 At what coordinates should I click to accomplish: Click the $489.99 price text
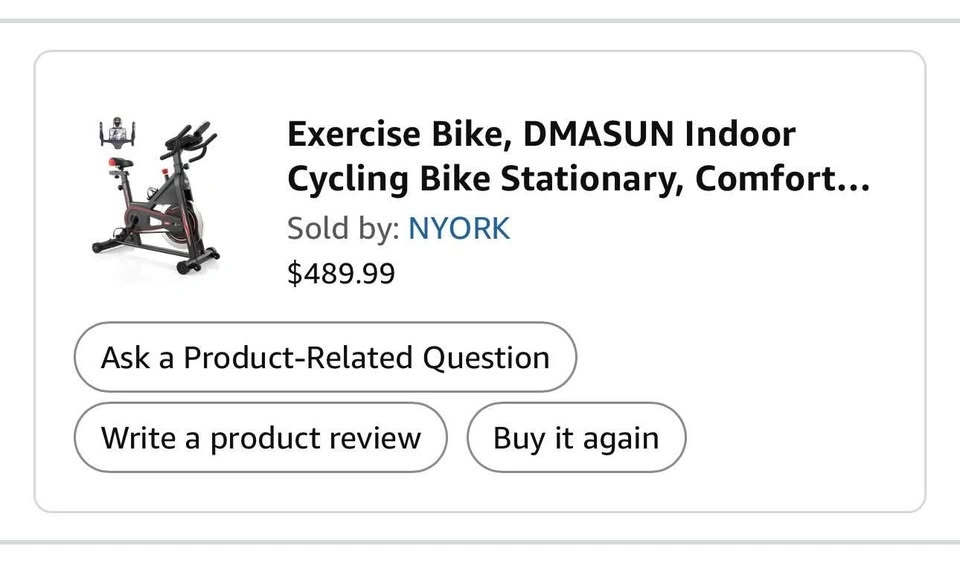pos(341,273)
